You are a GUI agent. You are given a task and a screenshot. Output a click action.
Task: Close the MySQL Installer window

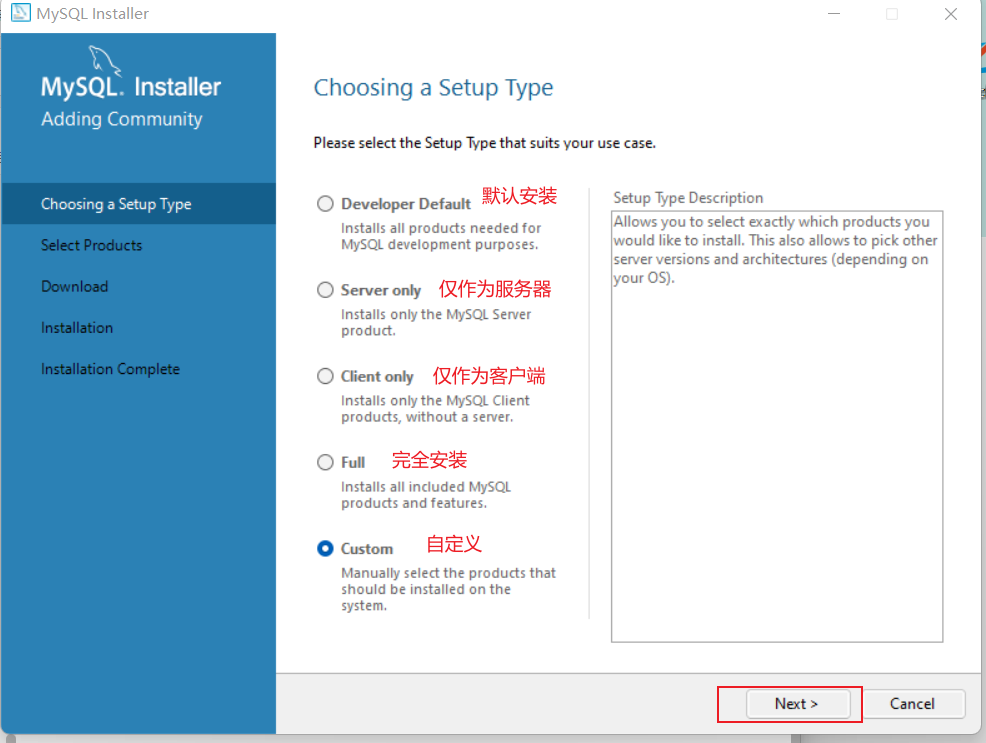point(951,14)
